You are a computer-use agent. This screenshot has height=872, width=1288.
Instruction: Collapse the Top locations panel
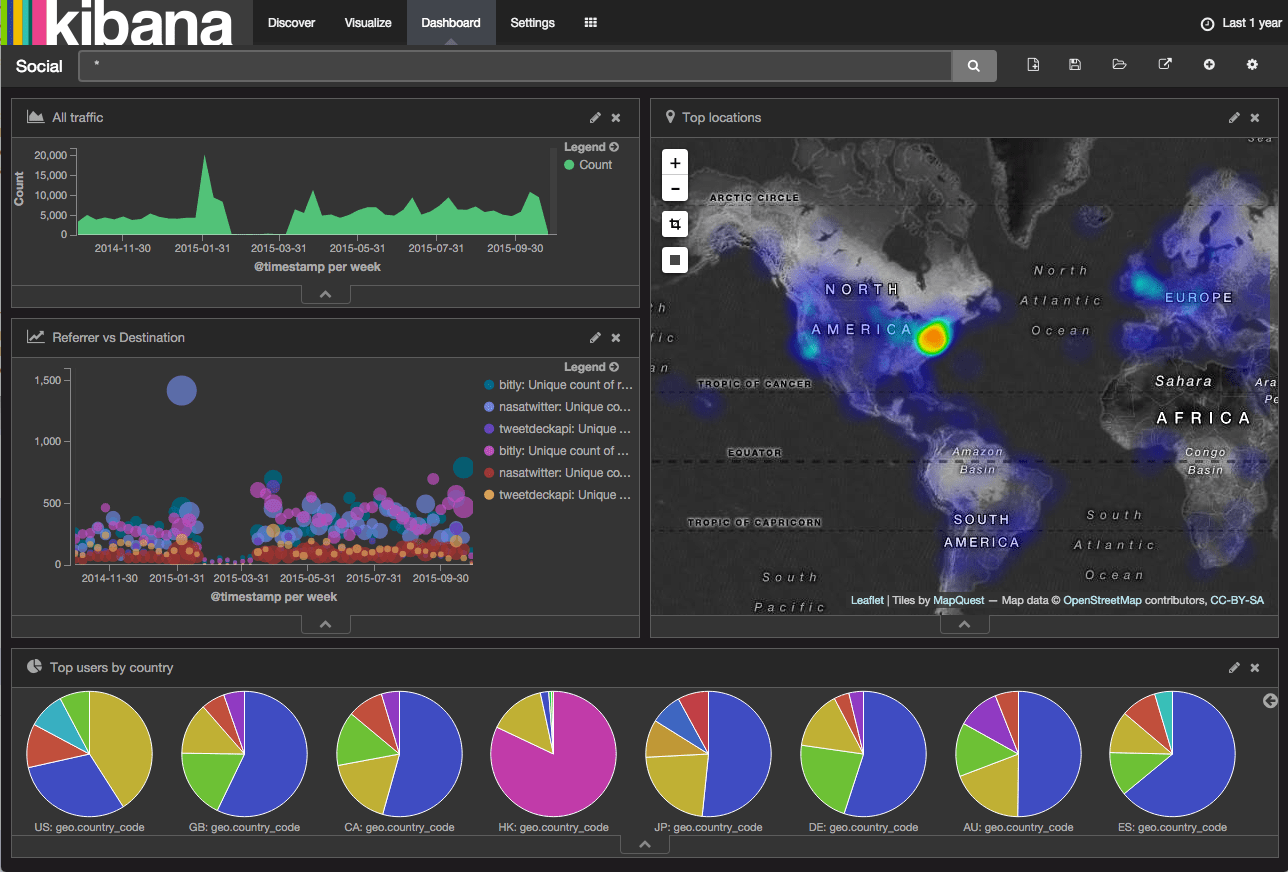963,622
